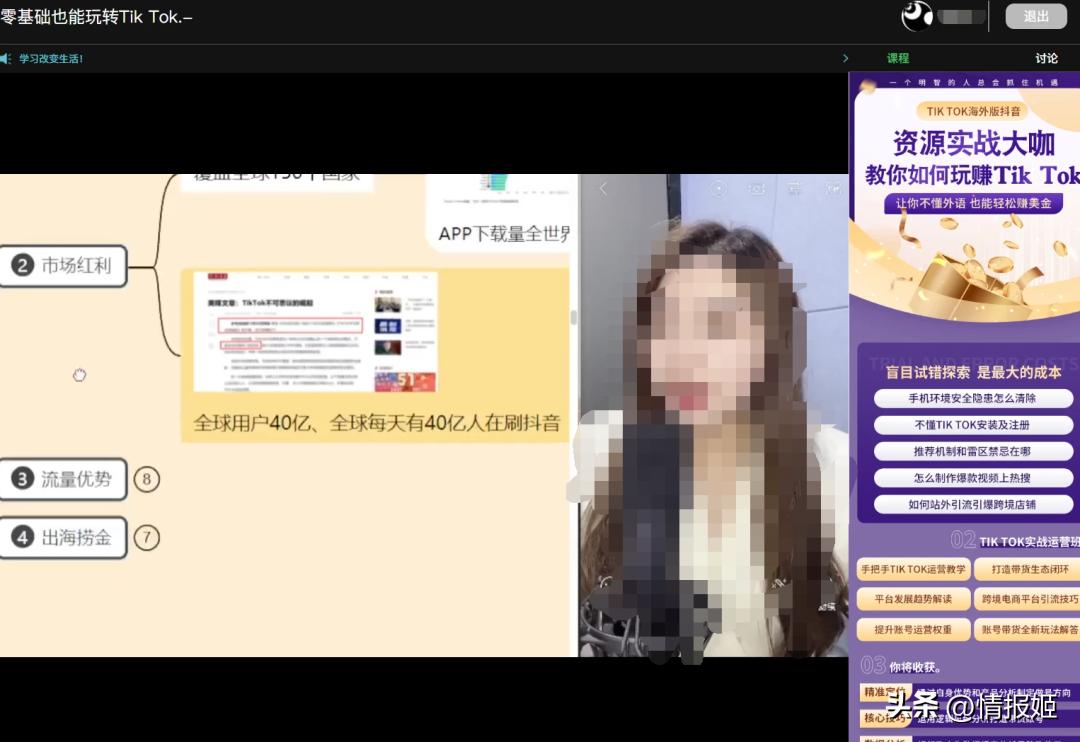The width and height of the screenshot is (1080, 742).
Task: Select the 手把手TIK TOK运营教学 tag
Action: 913,569
